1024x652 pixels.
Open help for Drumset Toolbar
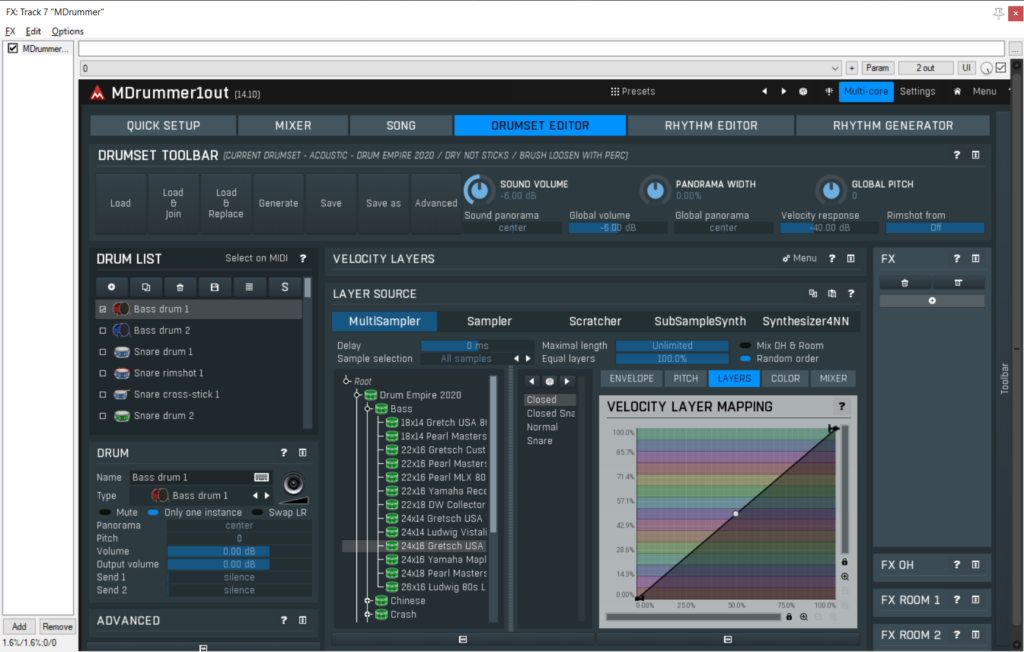click(x=957, y=155)
